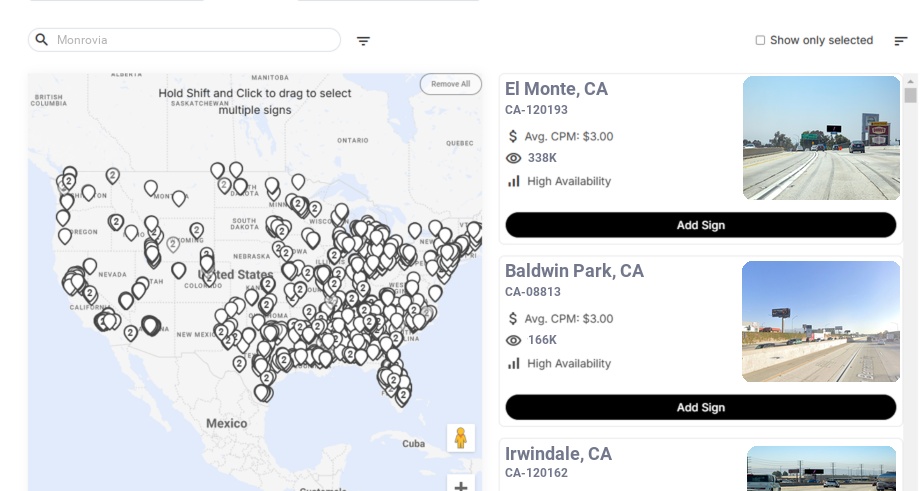Open the filter options icon beside search

[x=363, y=41]
